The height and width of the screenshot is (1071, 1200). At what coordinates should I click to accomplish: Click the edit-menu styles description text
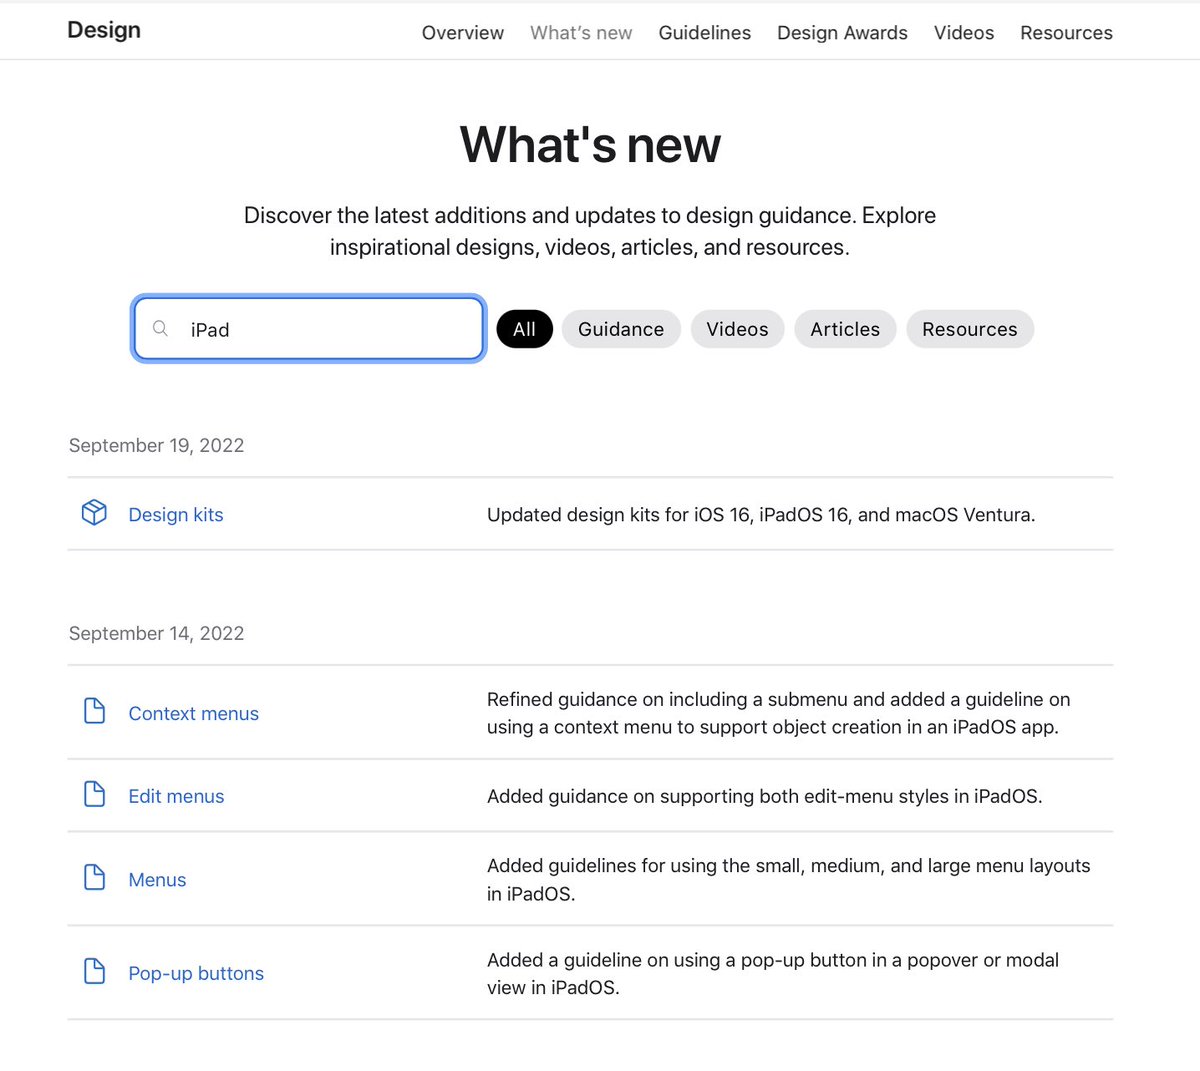[x=765, y=797]
